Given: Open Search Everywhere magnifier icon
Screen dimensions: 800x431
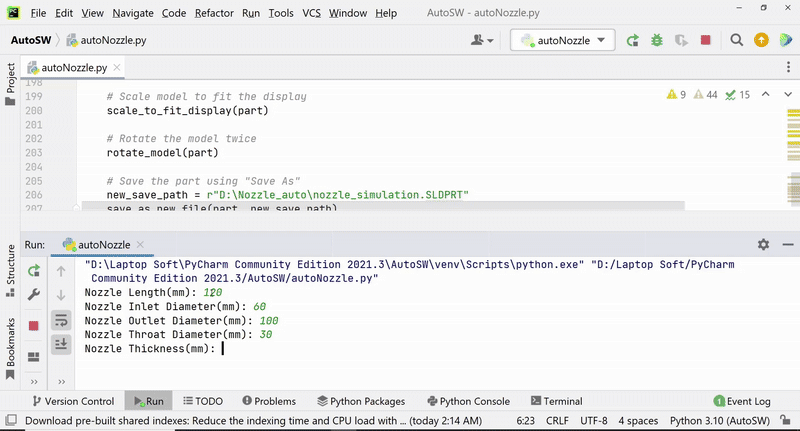Looking at the screenshot, I should point(736,40).
